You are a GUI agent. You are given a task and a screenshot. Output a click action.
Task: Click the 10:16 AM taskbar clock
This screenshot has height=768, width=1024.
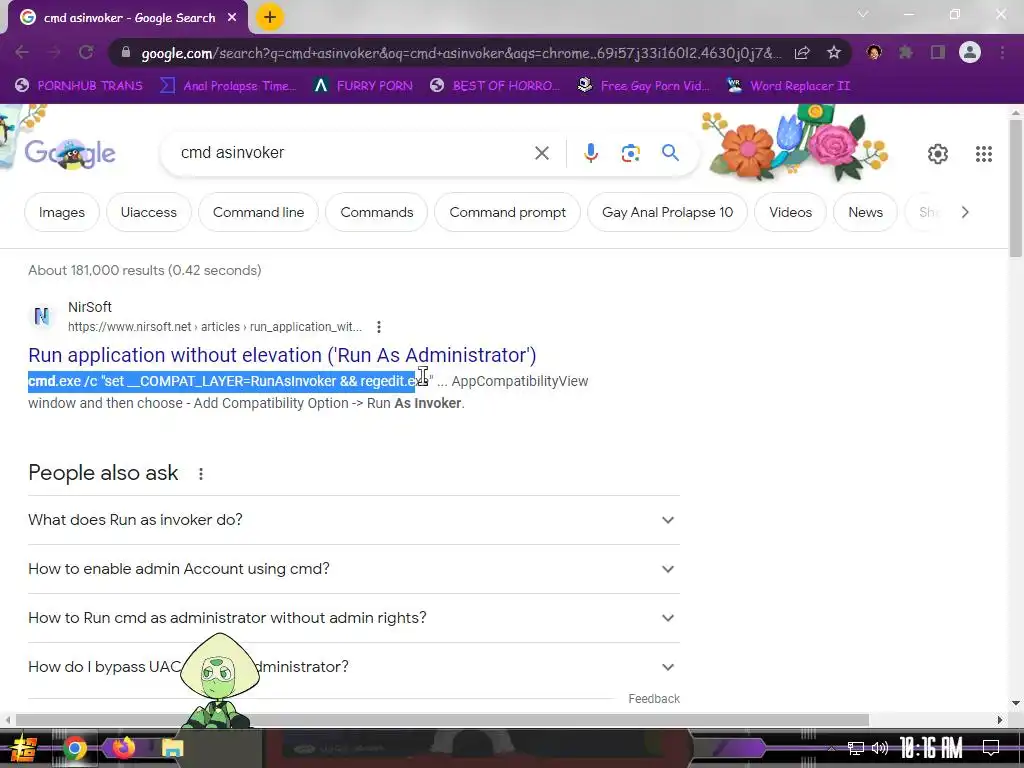click(x=931, y=748)
